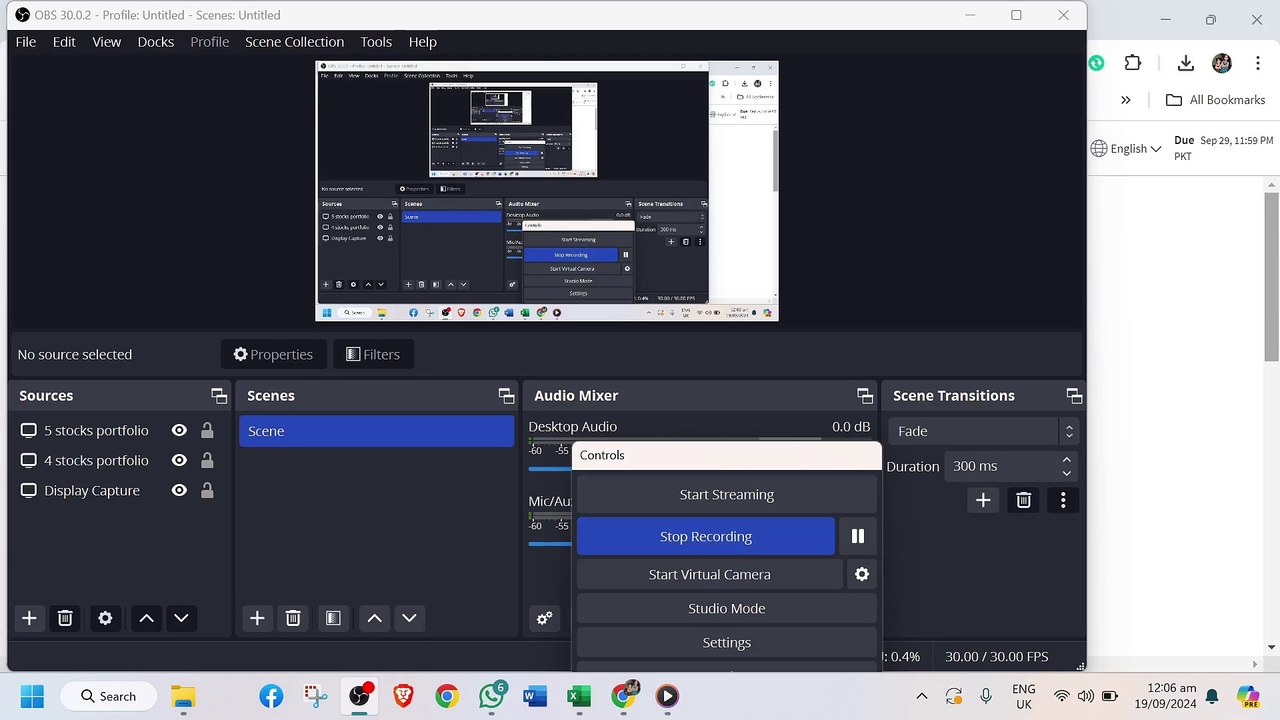Undock the Scene Transitions panel

pos(1074,396)
